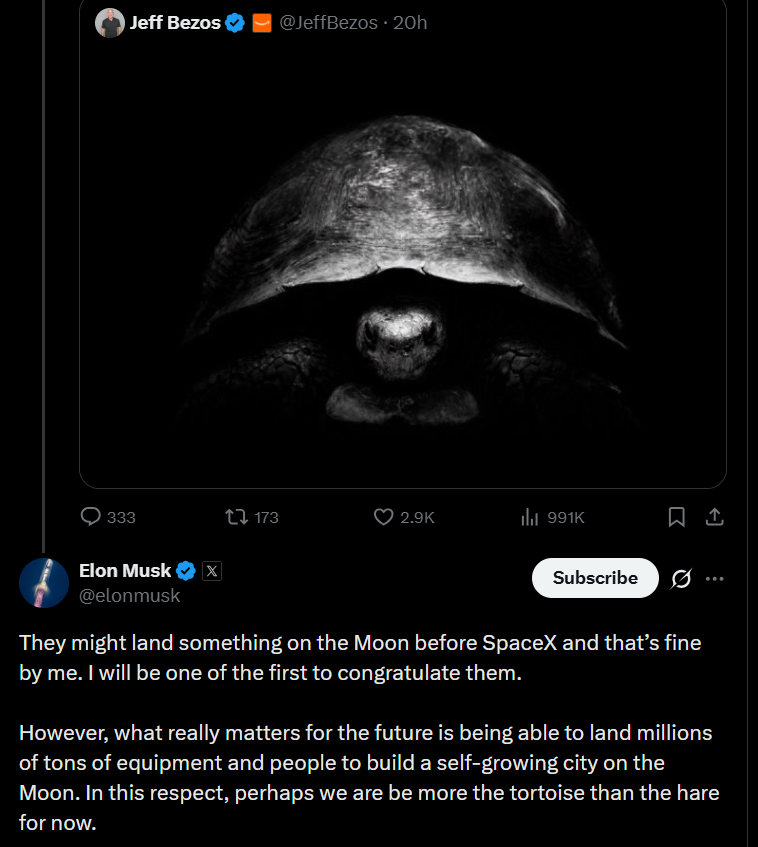Open the more options menu on Elon's reply
The image size is (758, 847).
click(x=716, y=578)
